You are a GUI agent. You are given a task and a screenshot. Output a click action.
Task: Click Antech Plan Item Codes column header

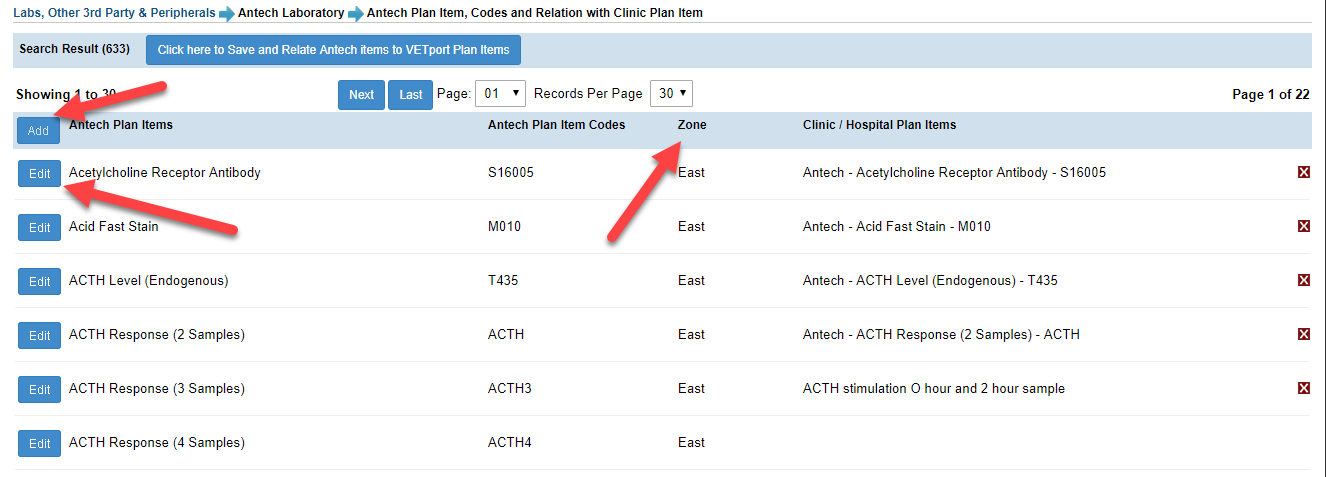pos(556,125)
